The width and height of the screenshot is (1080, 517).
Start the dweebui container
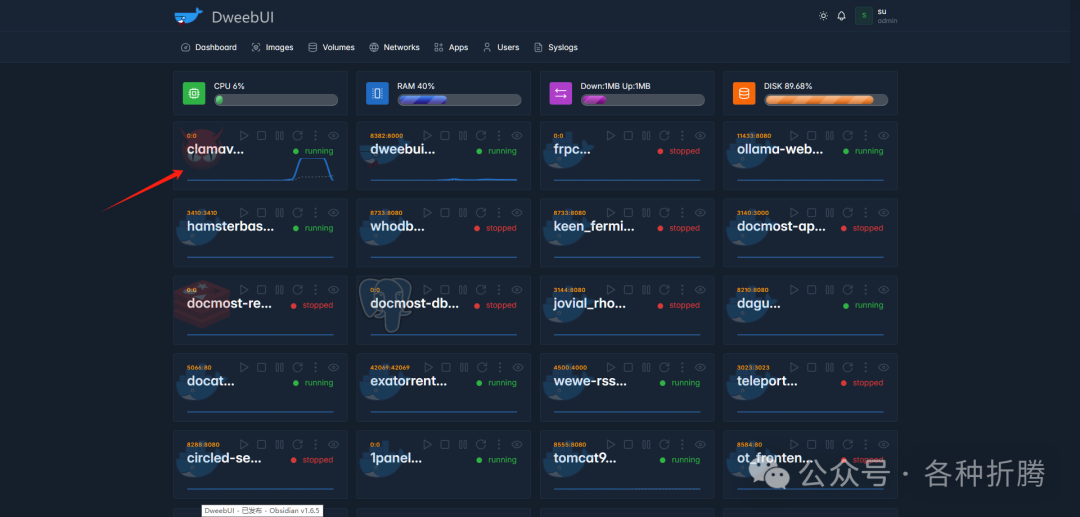click(427, 136)
